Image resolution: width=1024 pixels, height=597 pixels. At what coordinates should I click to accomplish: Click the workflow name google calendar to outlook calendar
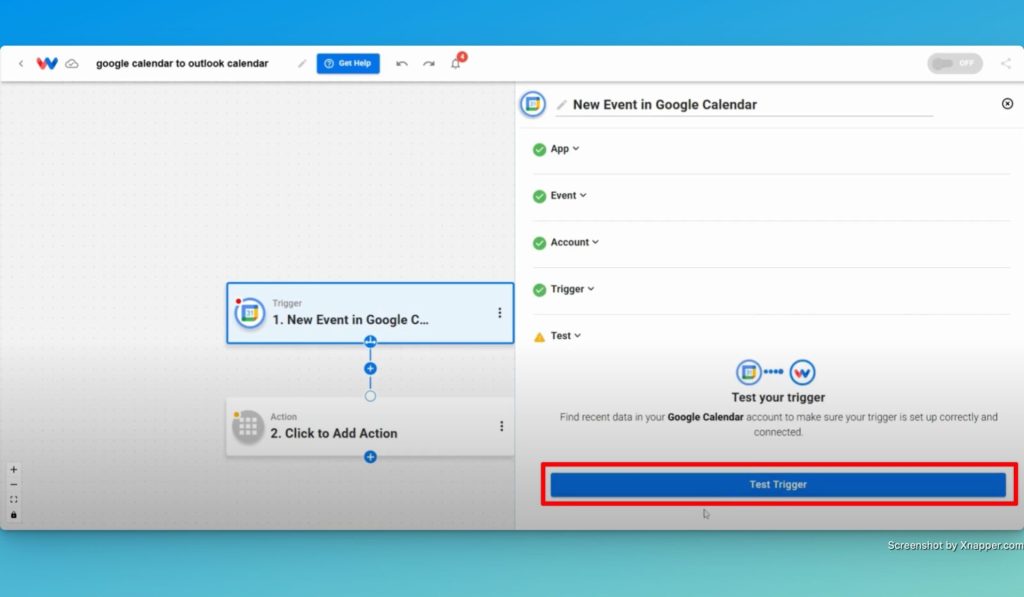182,63
